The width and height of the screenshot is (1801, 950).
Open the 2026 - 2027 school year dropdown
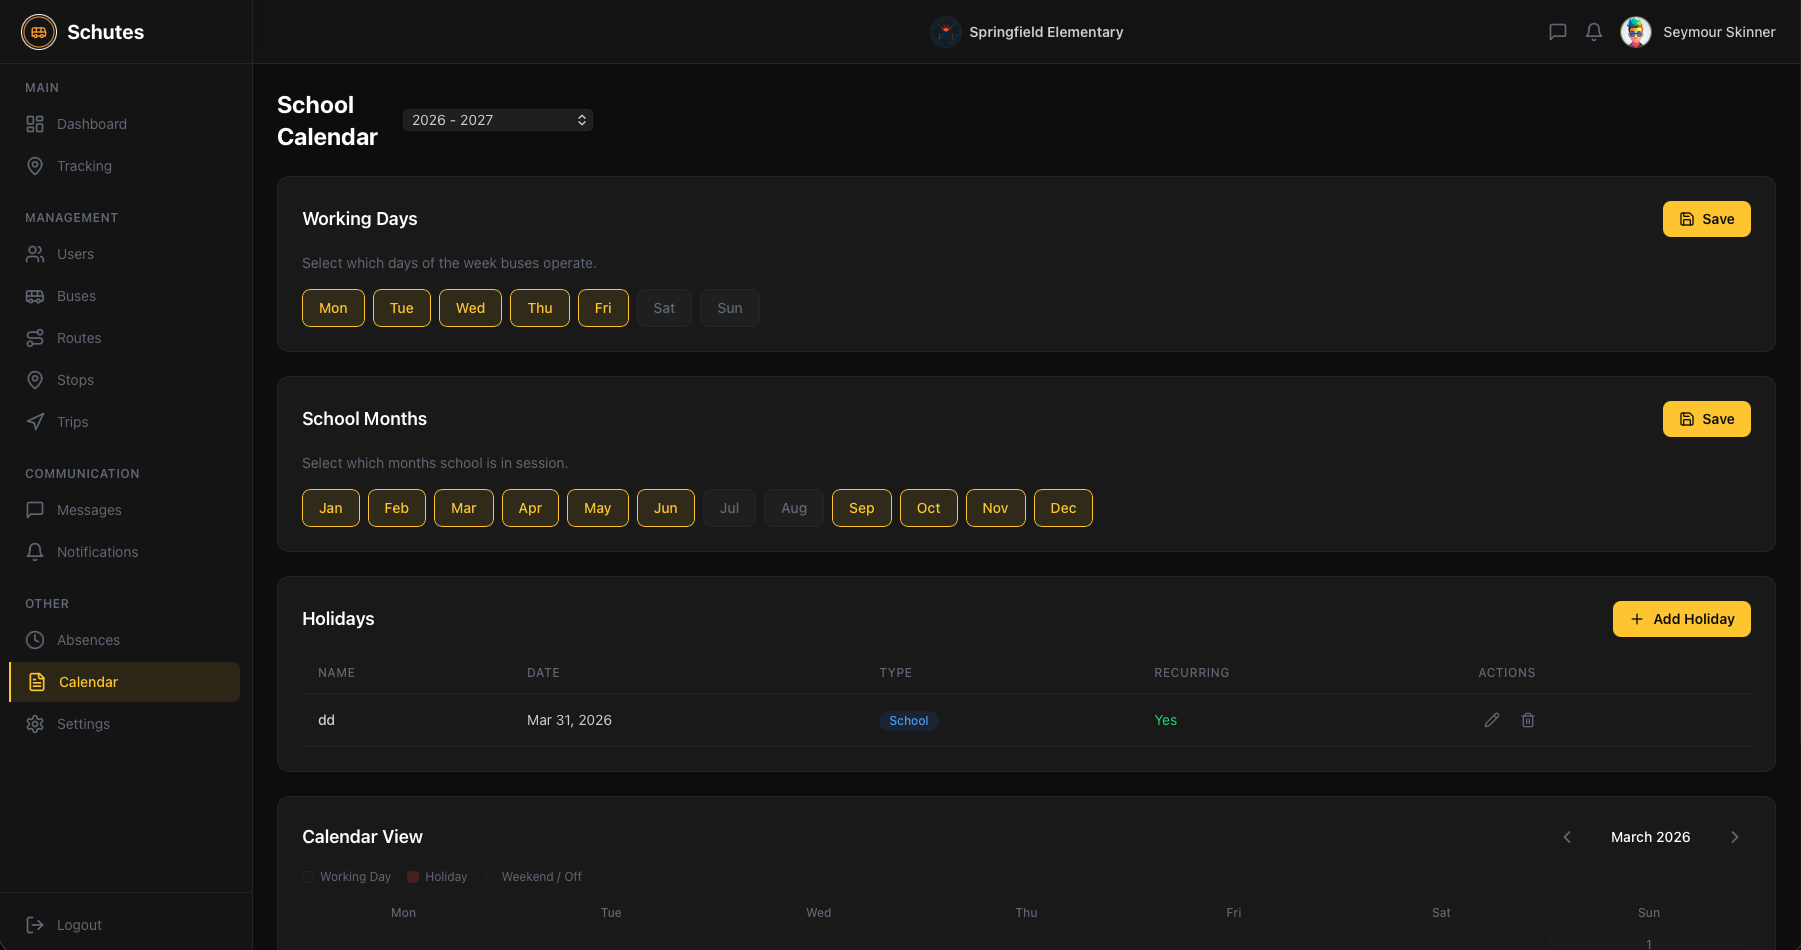pyautogui.click(x=497, y=120)
